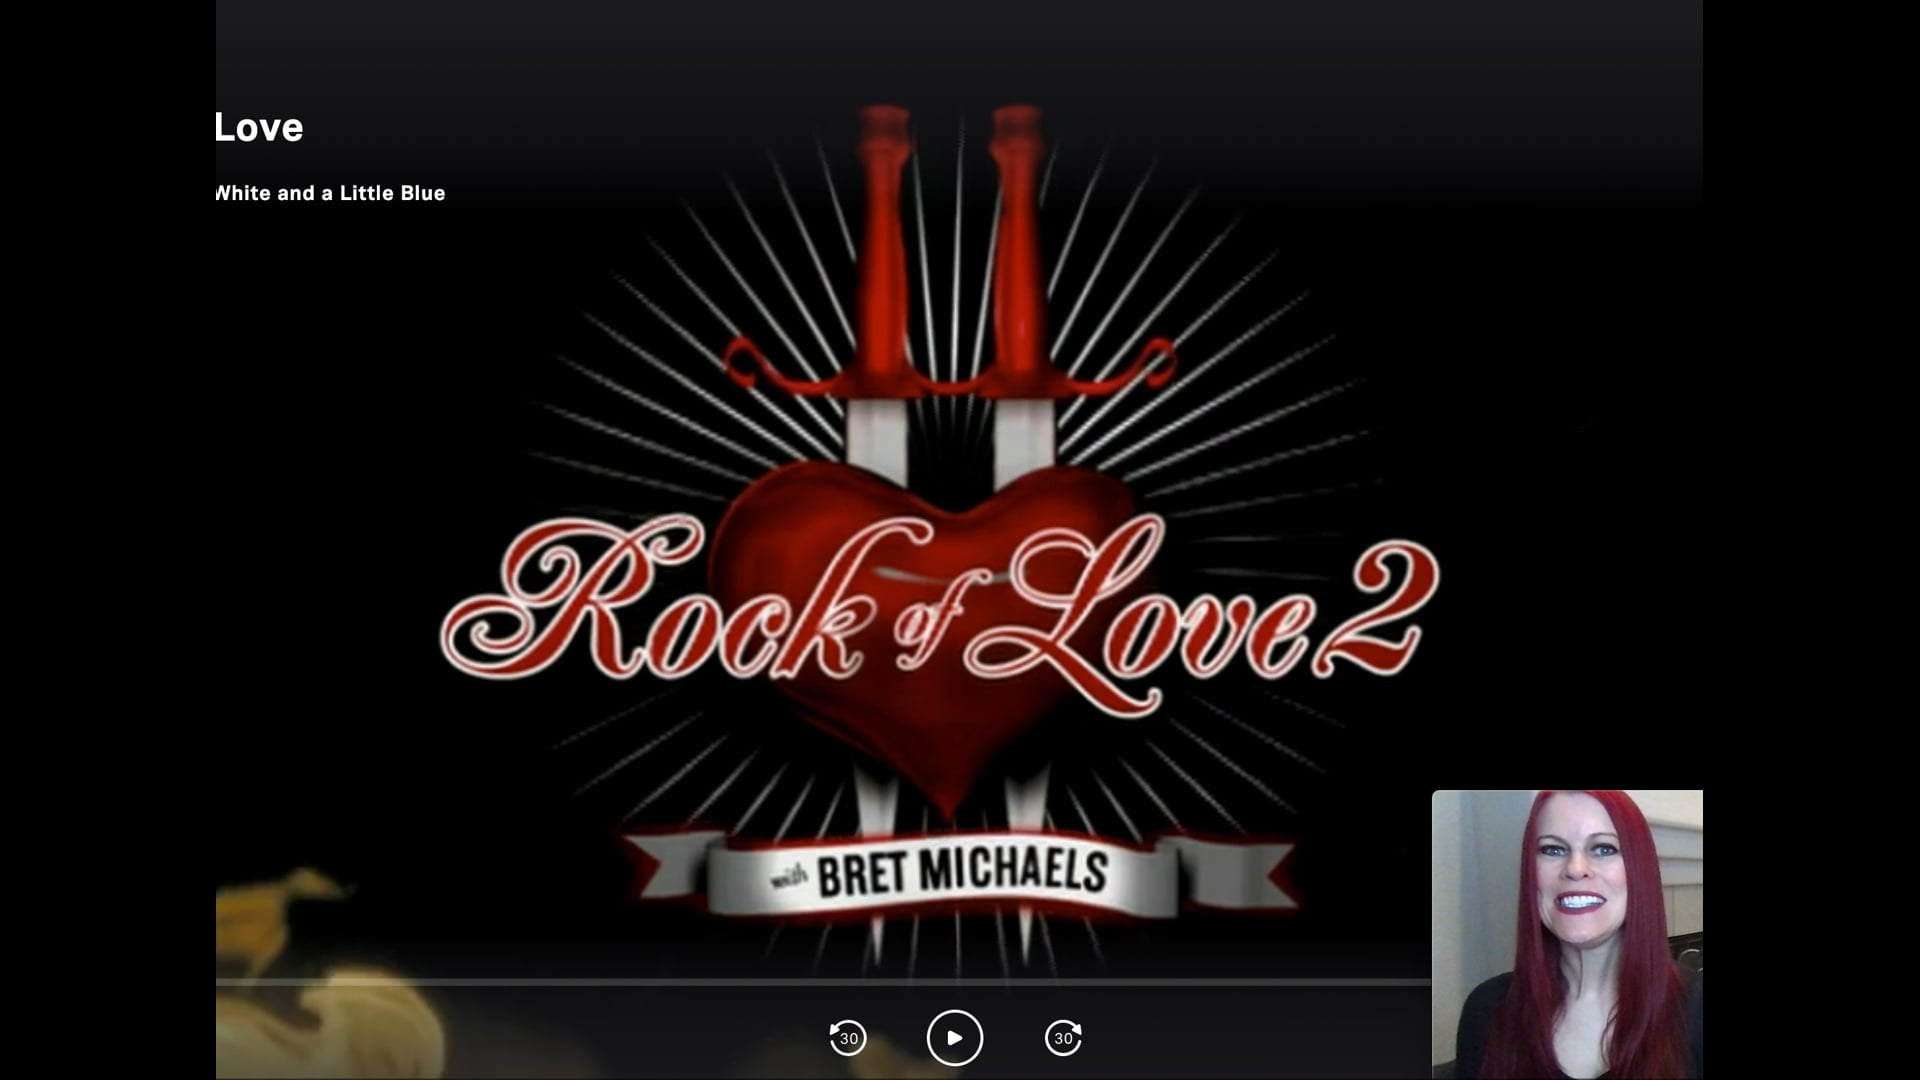
Task: Toggle playback by clicking the play control
Action: pyautogui.click(x=956, y=1038)
